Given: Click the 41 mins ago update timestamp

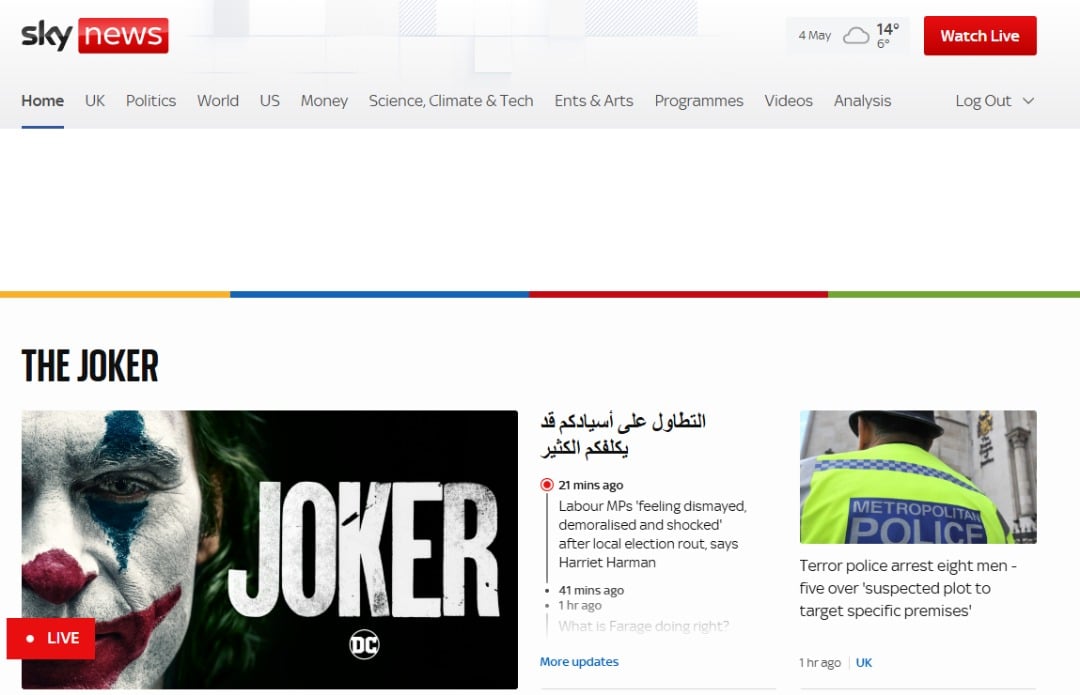Looking at the screenshot, I should 591,590.
